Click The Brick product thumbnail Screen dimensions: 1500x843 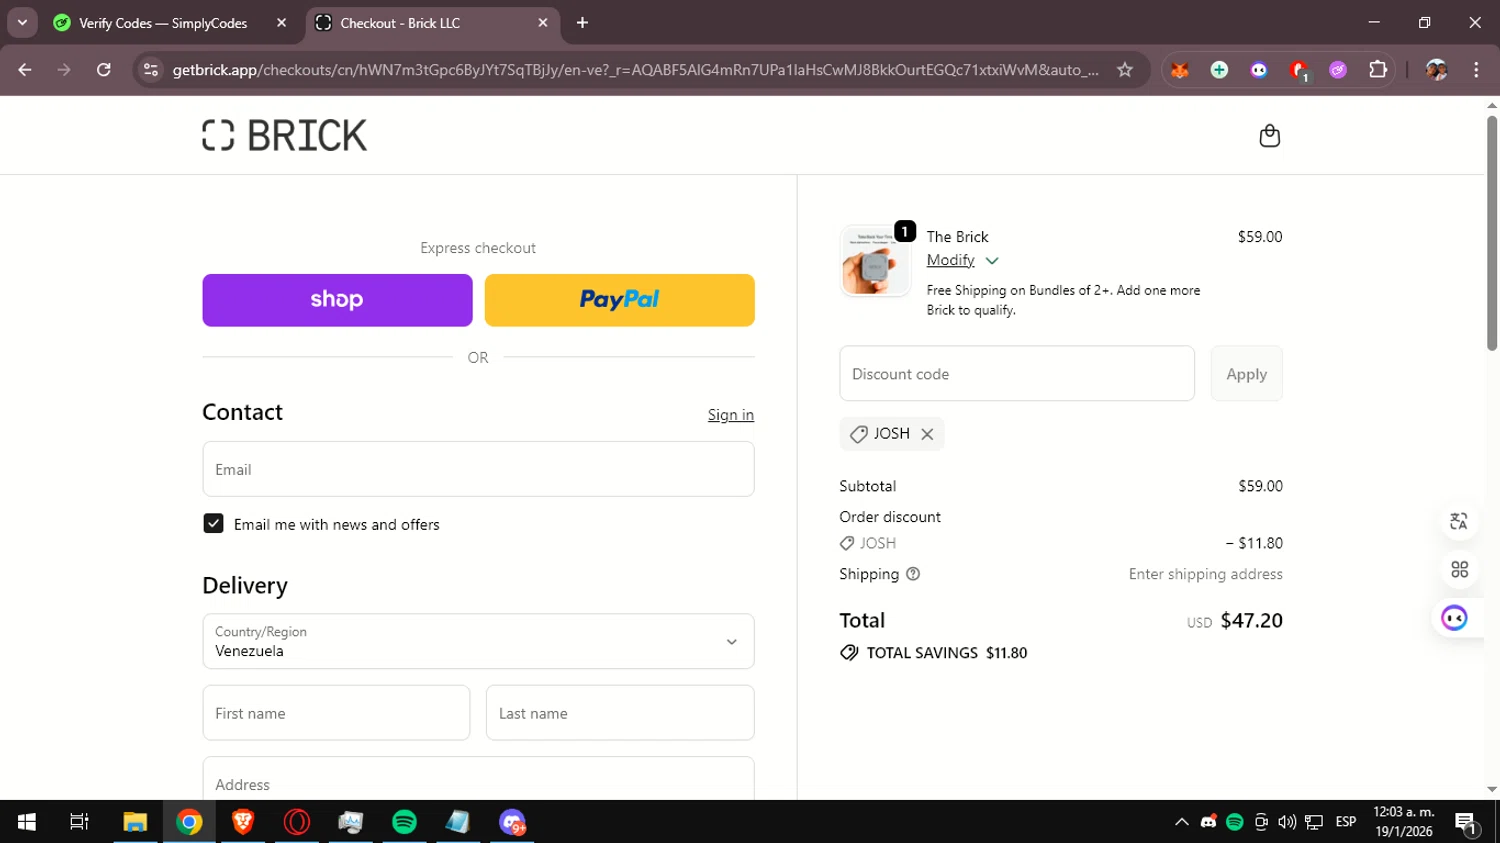[x=875, y=261]
